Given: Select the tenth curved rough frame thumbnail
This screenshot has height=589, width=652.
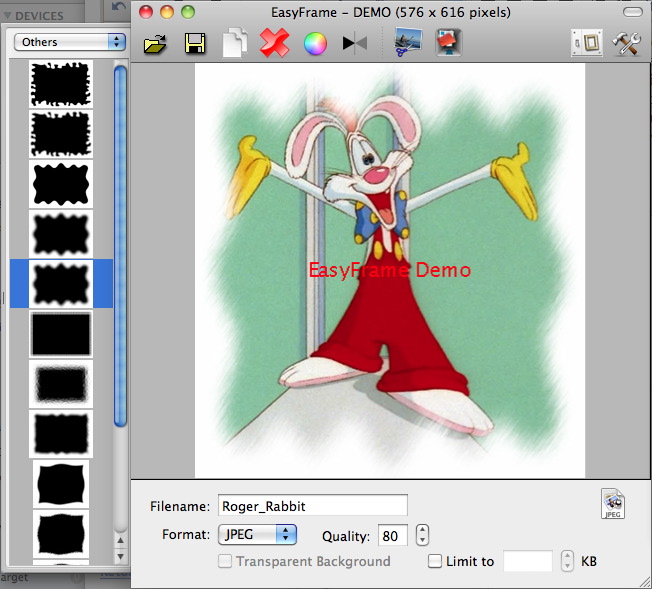Looking at the screenshot, I should pyautogui.click(x=61, y=534).
